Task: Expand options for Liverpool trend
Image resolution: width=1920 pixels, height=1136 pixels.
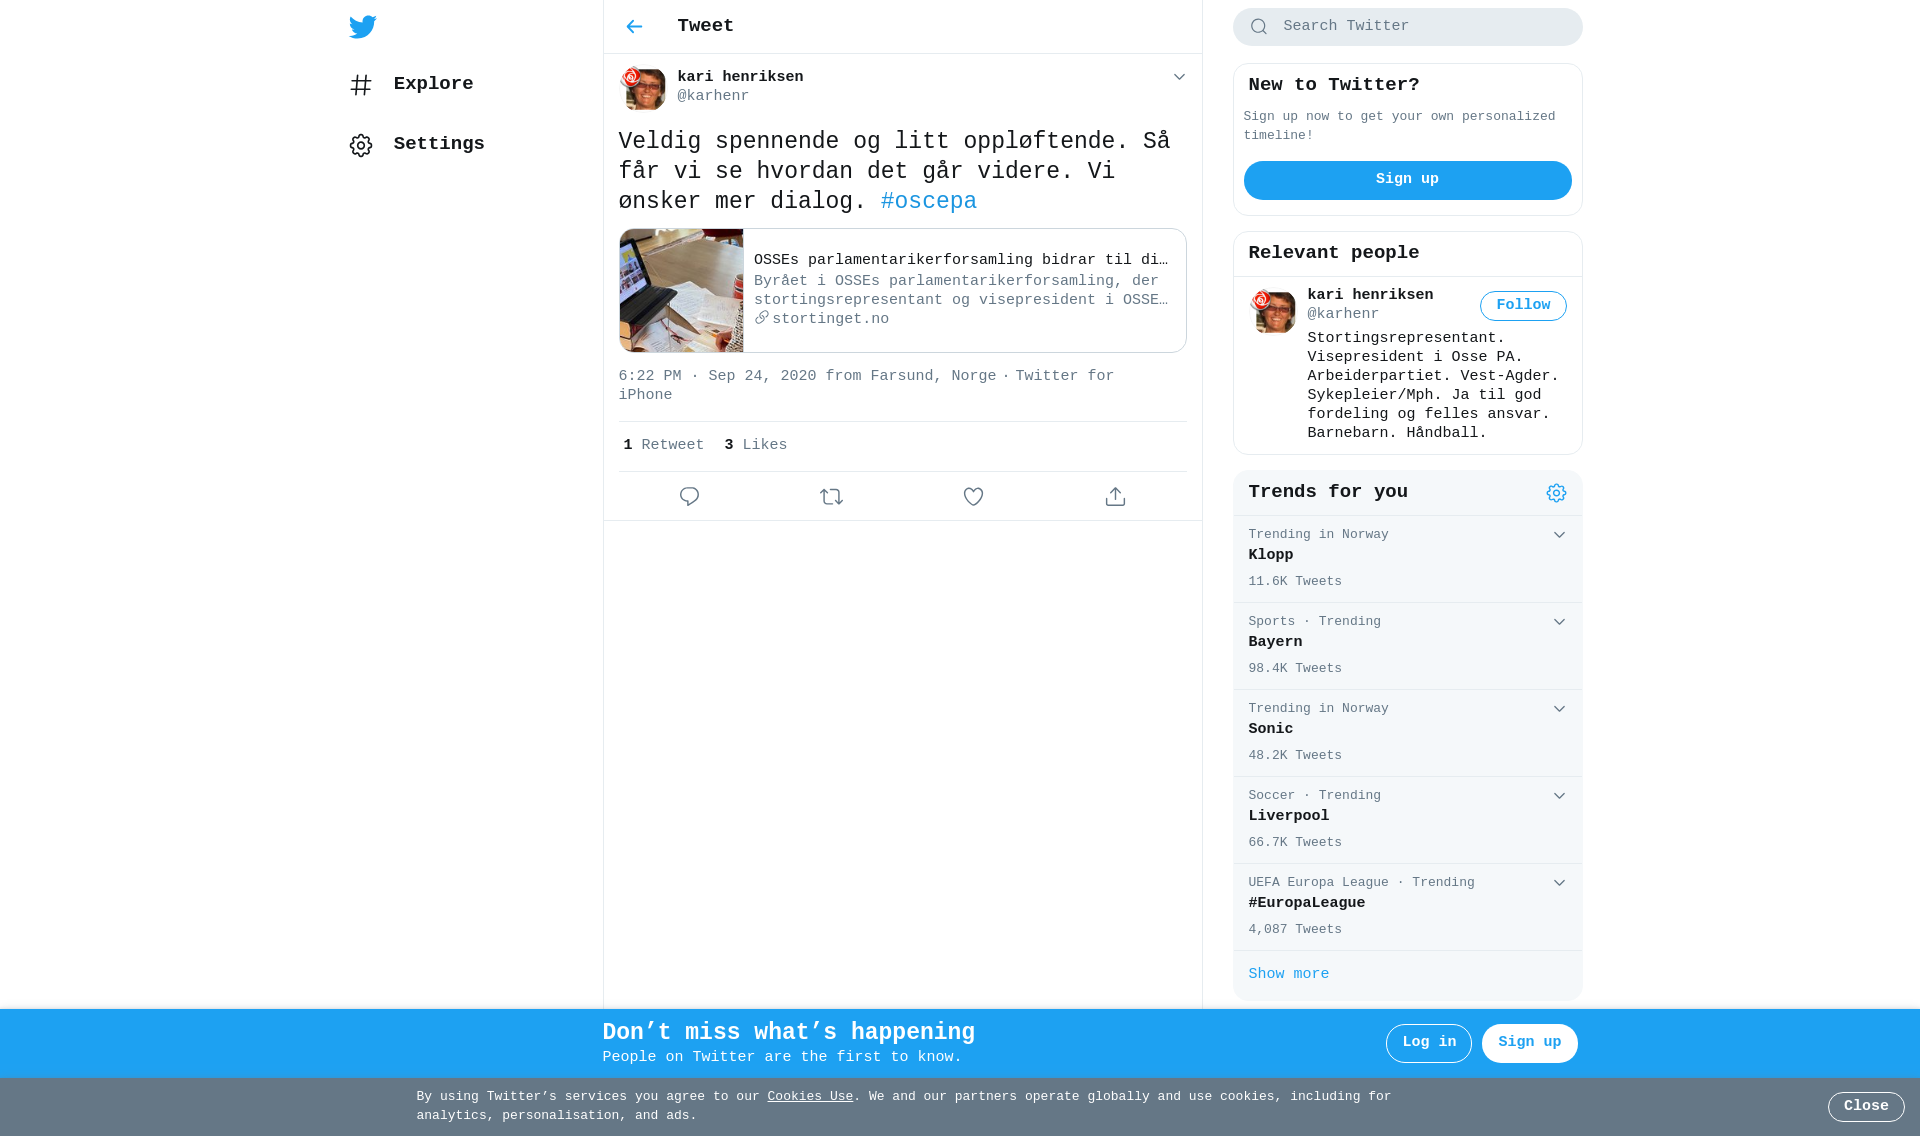Action: click(1559, 796)
